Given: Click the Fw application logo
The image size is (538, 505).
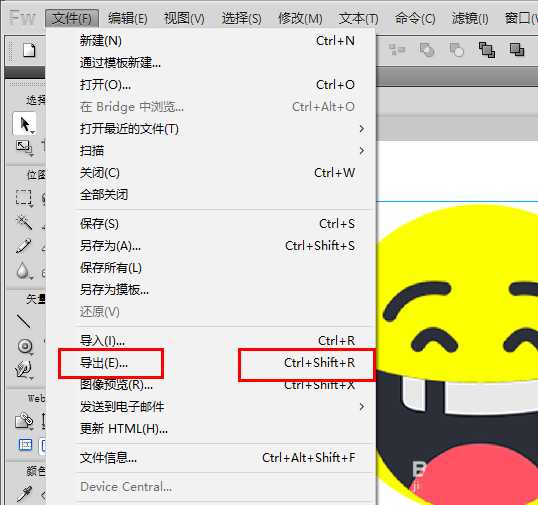Looking at the screenshot, I should click(x=22, y=18).
